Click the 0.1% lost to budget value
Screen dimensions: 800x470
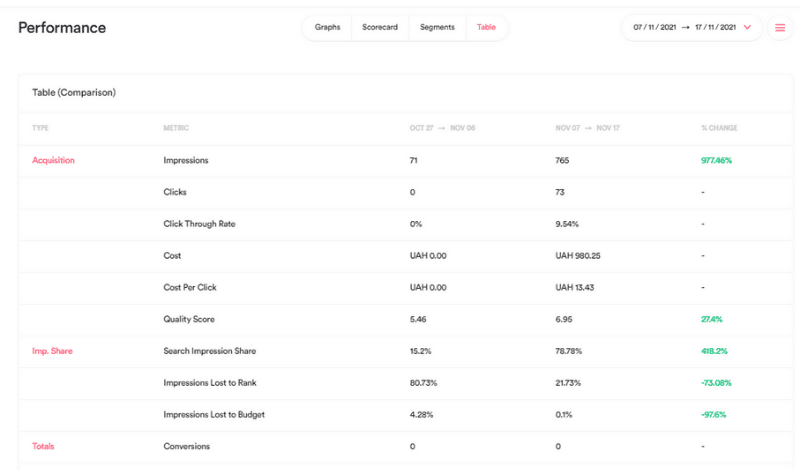[563, 415]
